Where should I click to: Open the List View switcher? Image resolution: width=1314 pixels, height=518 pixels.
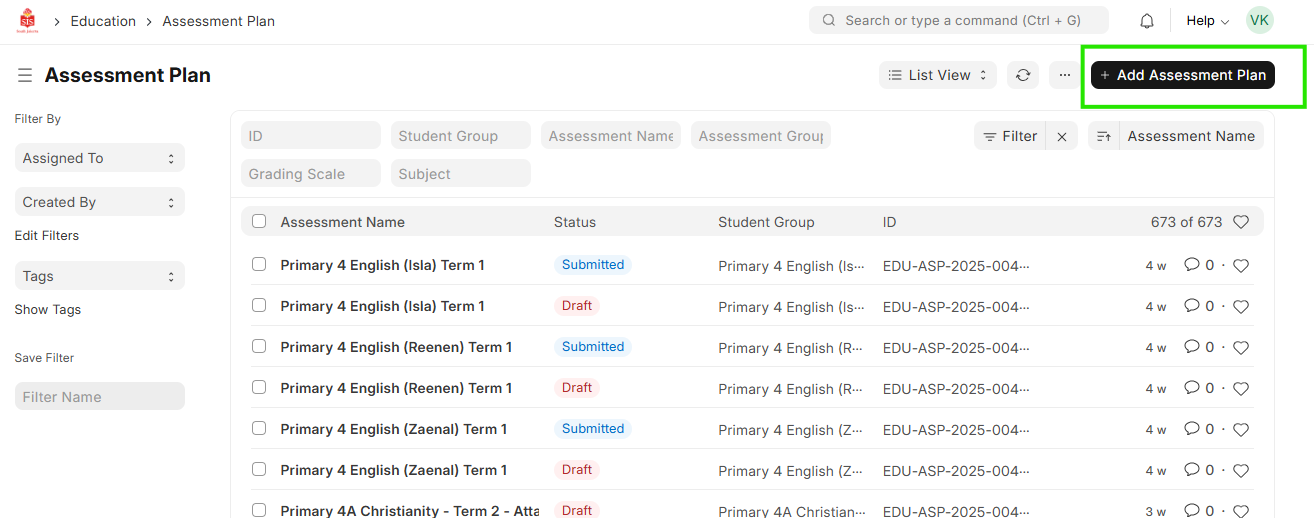938,75
